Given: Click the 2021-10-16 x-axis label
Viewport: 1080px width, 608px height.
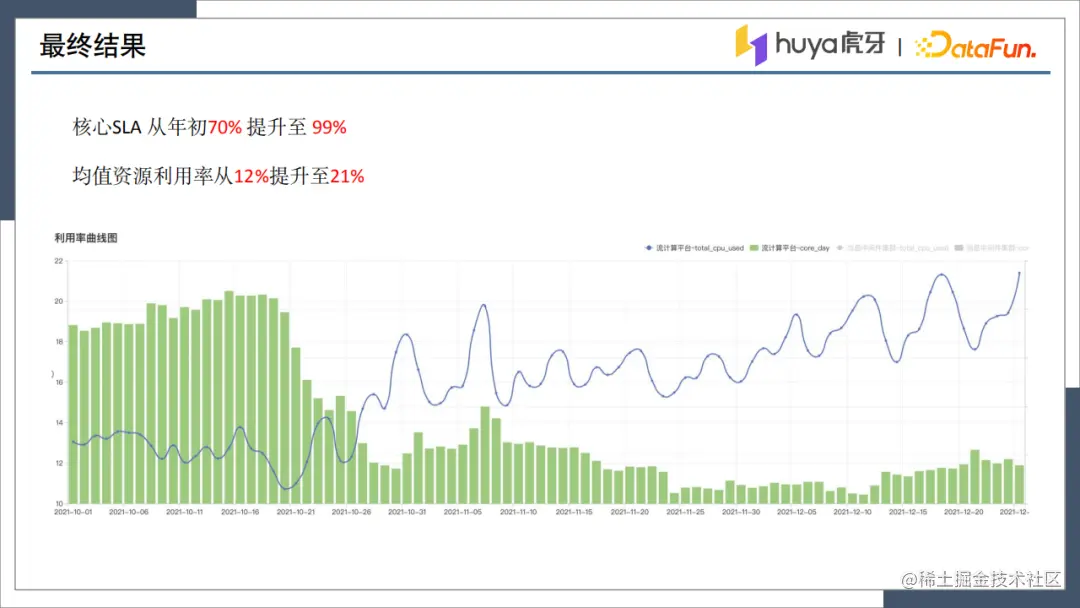Looking at the screenshot, I should tap(240, 512).
